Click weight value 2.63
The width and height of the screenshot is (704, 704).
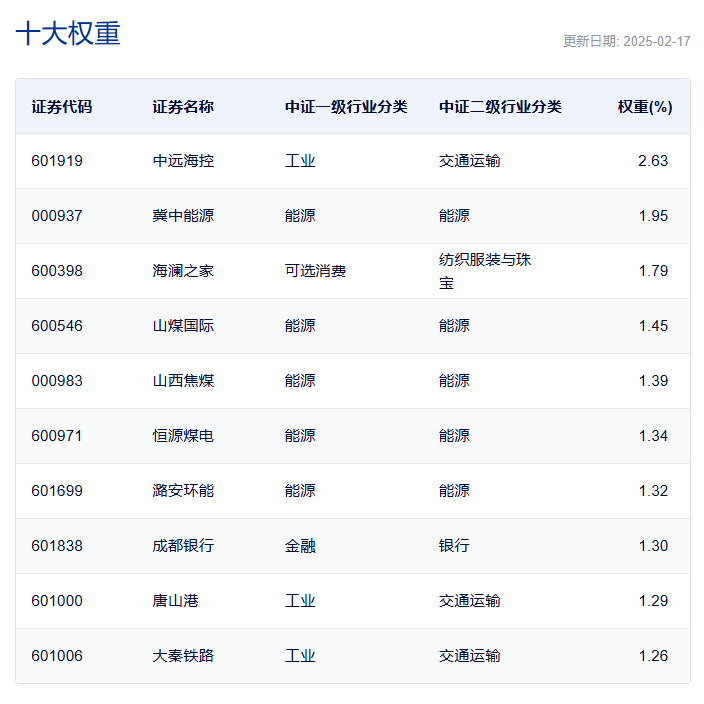[653, 161]
